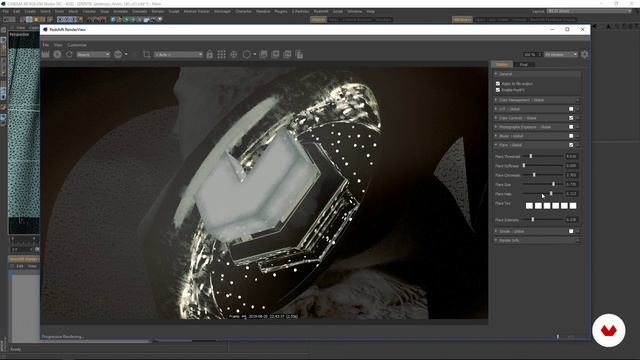Click the zoom percentage field
The image size is (640, 360).
click(533, 54)
